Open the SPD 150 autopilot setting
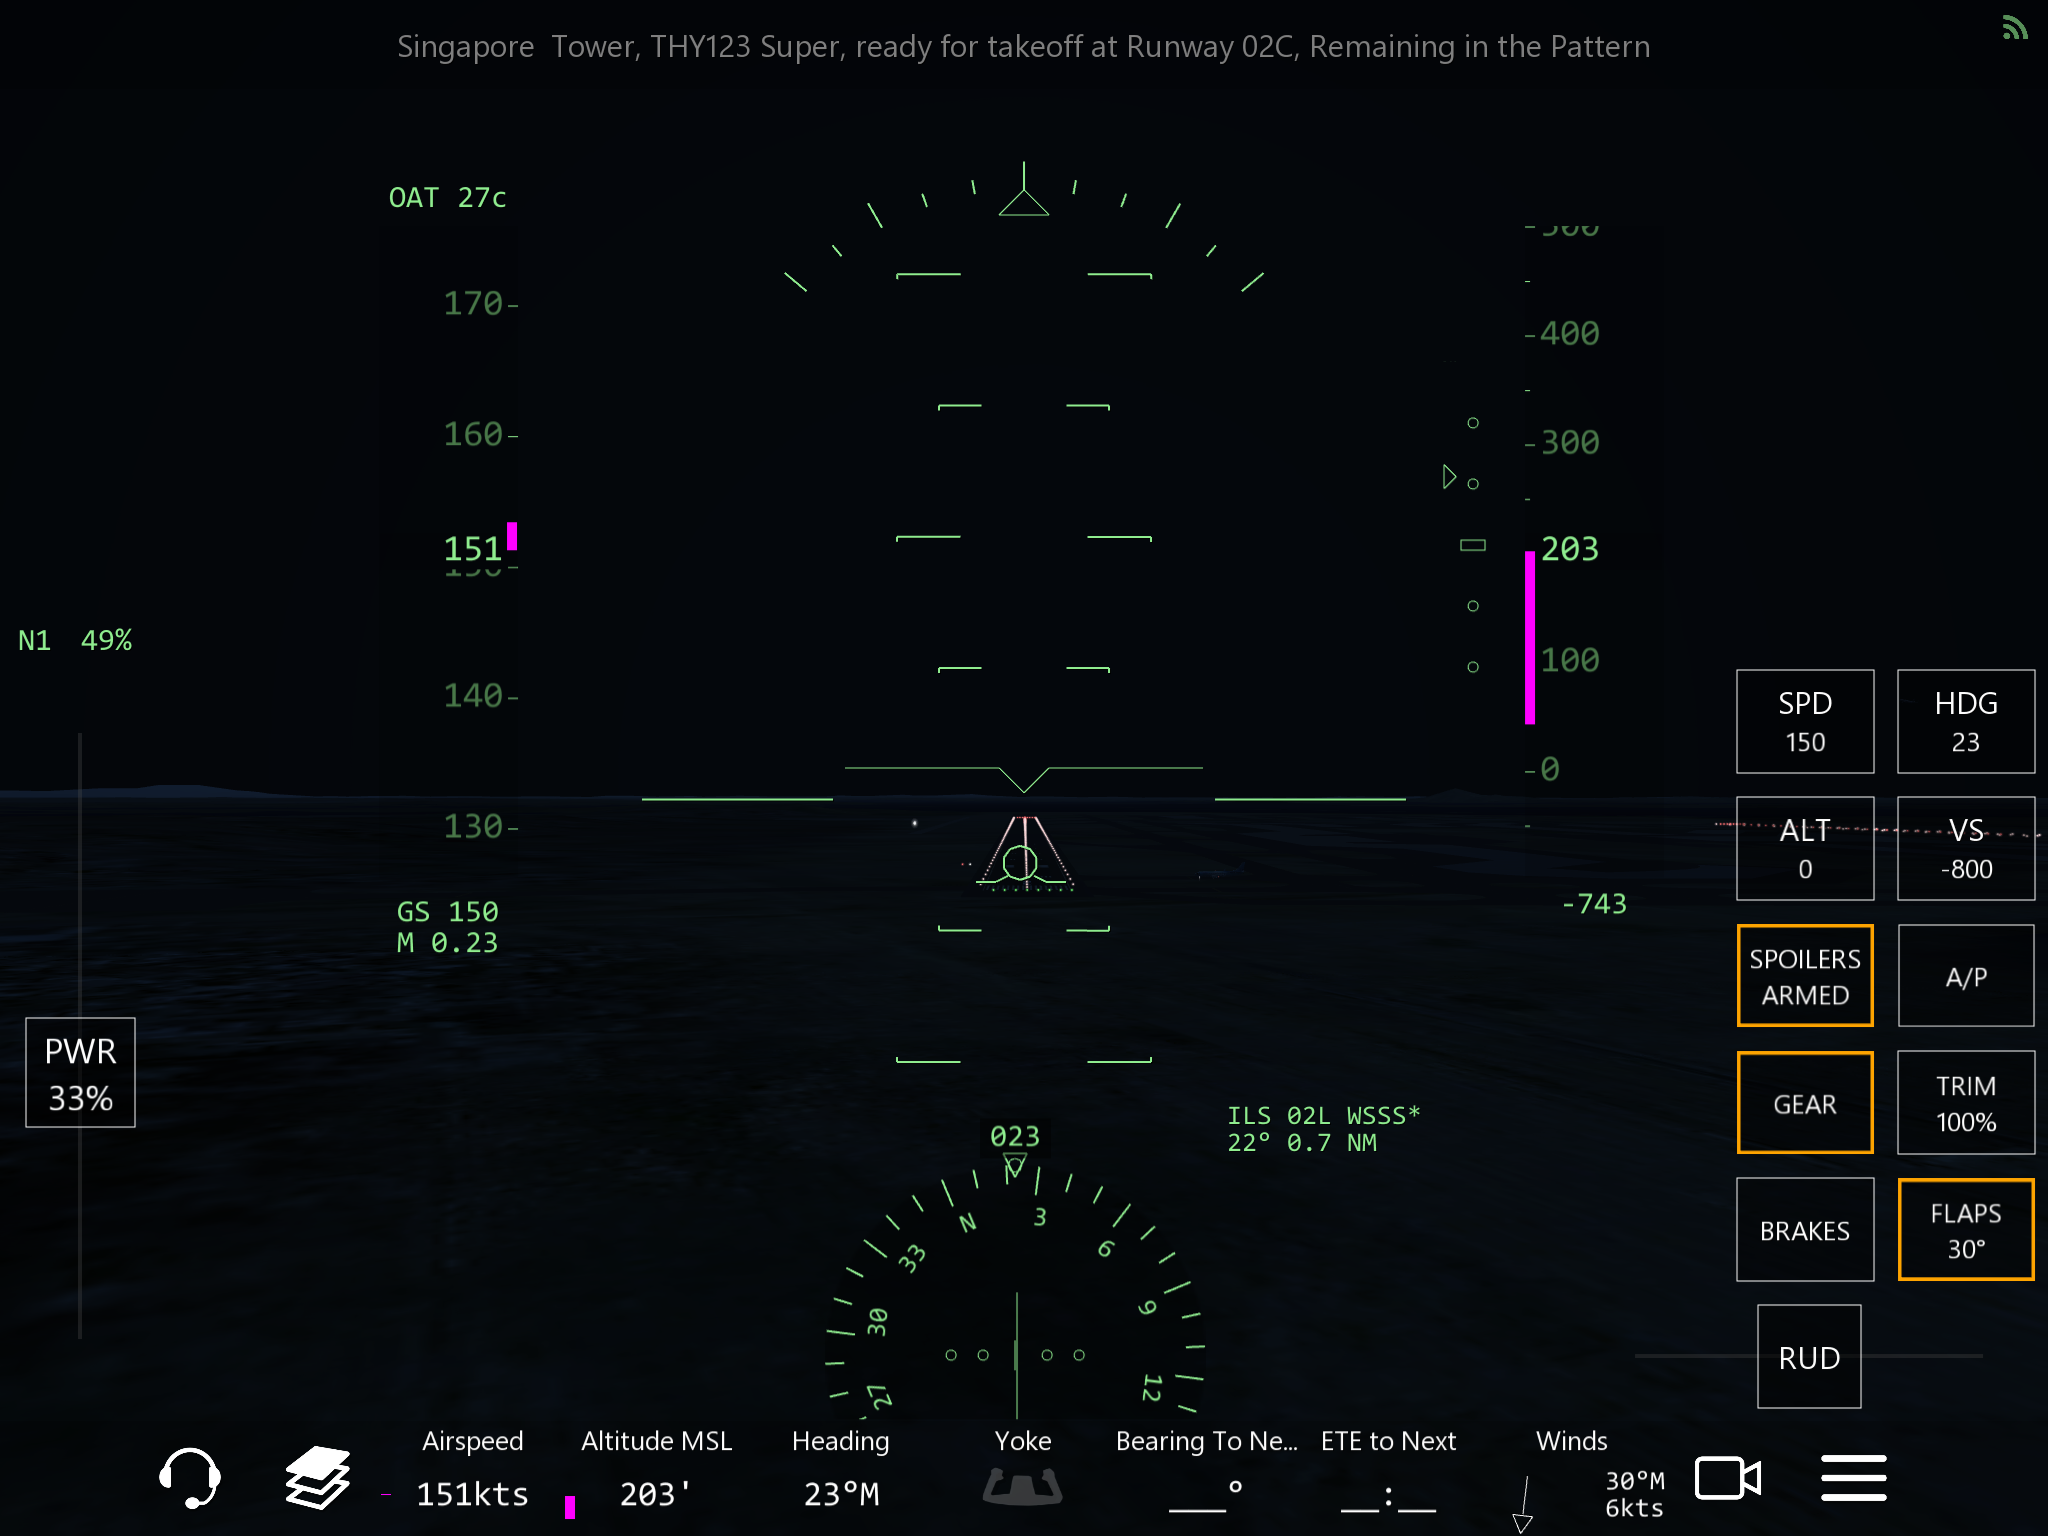Screen dimensions: 2048x1536 (x=1804, y=722)
